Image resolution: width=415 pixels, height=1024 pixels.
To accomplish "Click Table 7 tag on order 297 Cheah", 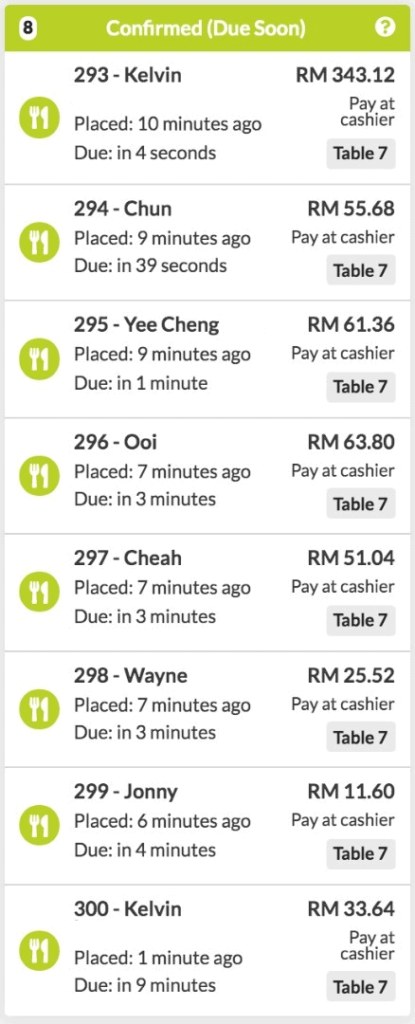I will pyautogui.click(x=361, y=620).
